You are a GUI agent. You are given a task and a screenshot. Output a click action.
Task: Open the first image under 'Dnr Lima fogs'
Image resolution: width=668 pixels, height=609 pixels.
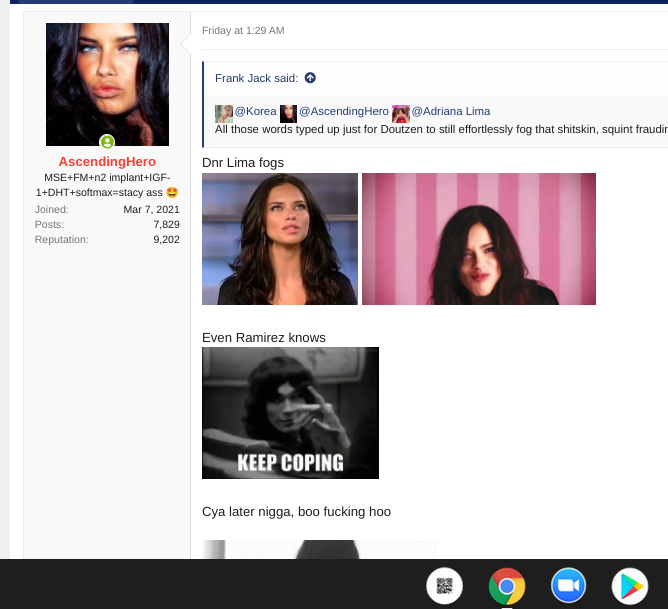[x=280, y=239]
